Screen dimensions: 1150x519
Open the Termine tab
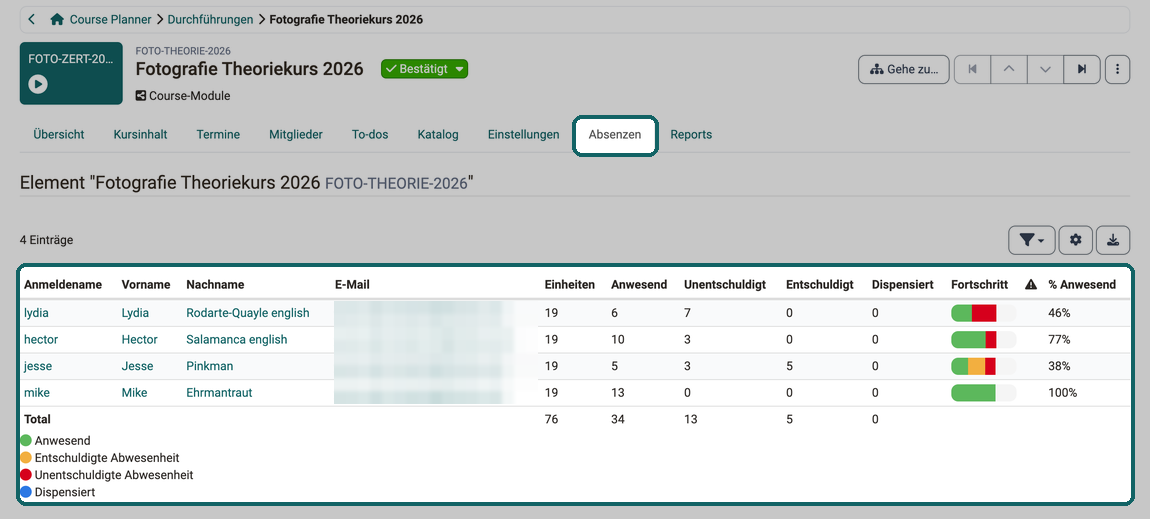coord(218,135)
